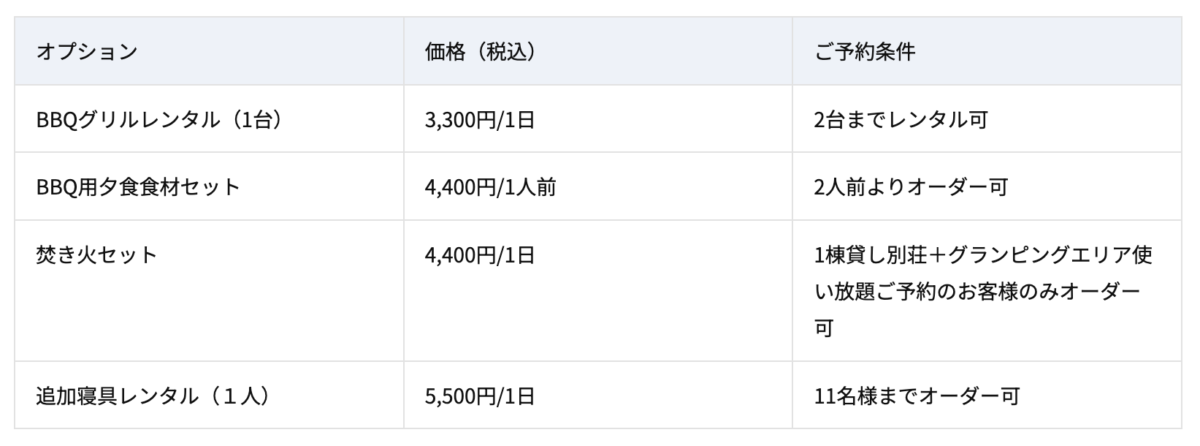Viewport: 1200px width, 446px height.
Task: Click the 4,400円/1人前 price cell
Action: 490,187
